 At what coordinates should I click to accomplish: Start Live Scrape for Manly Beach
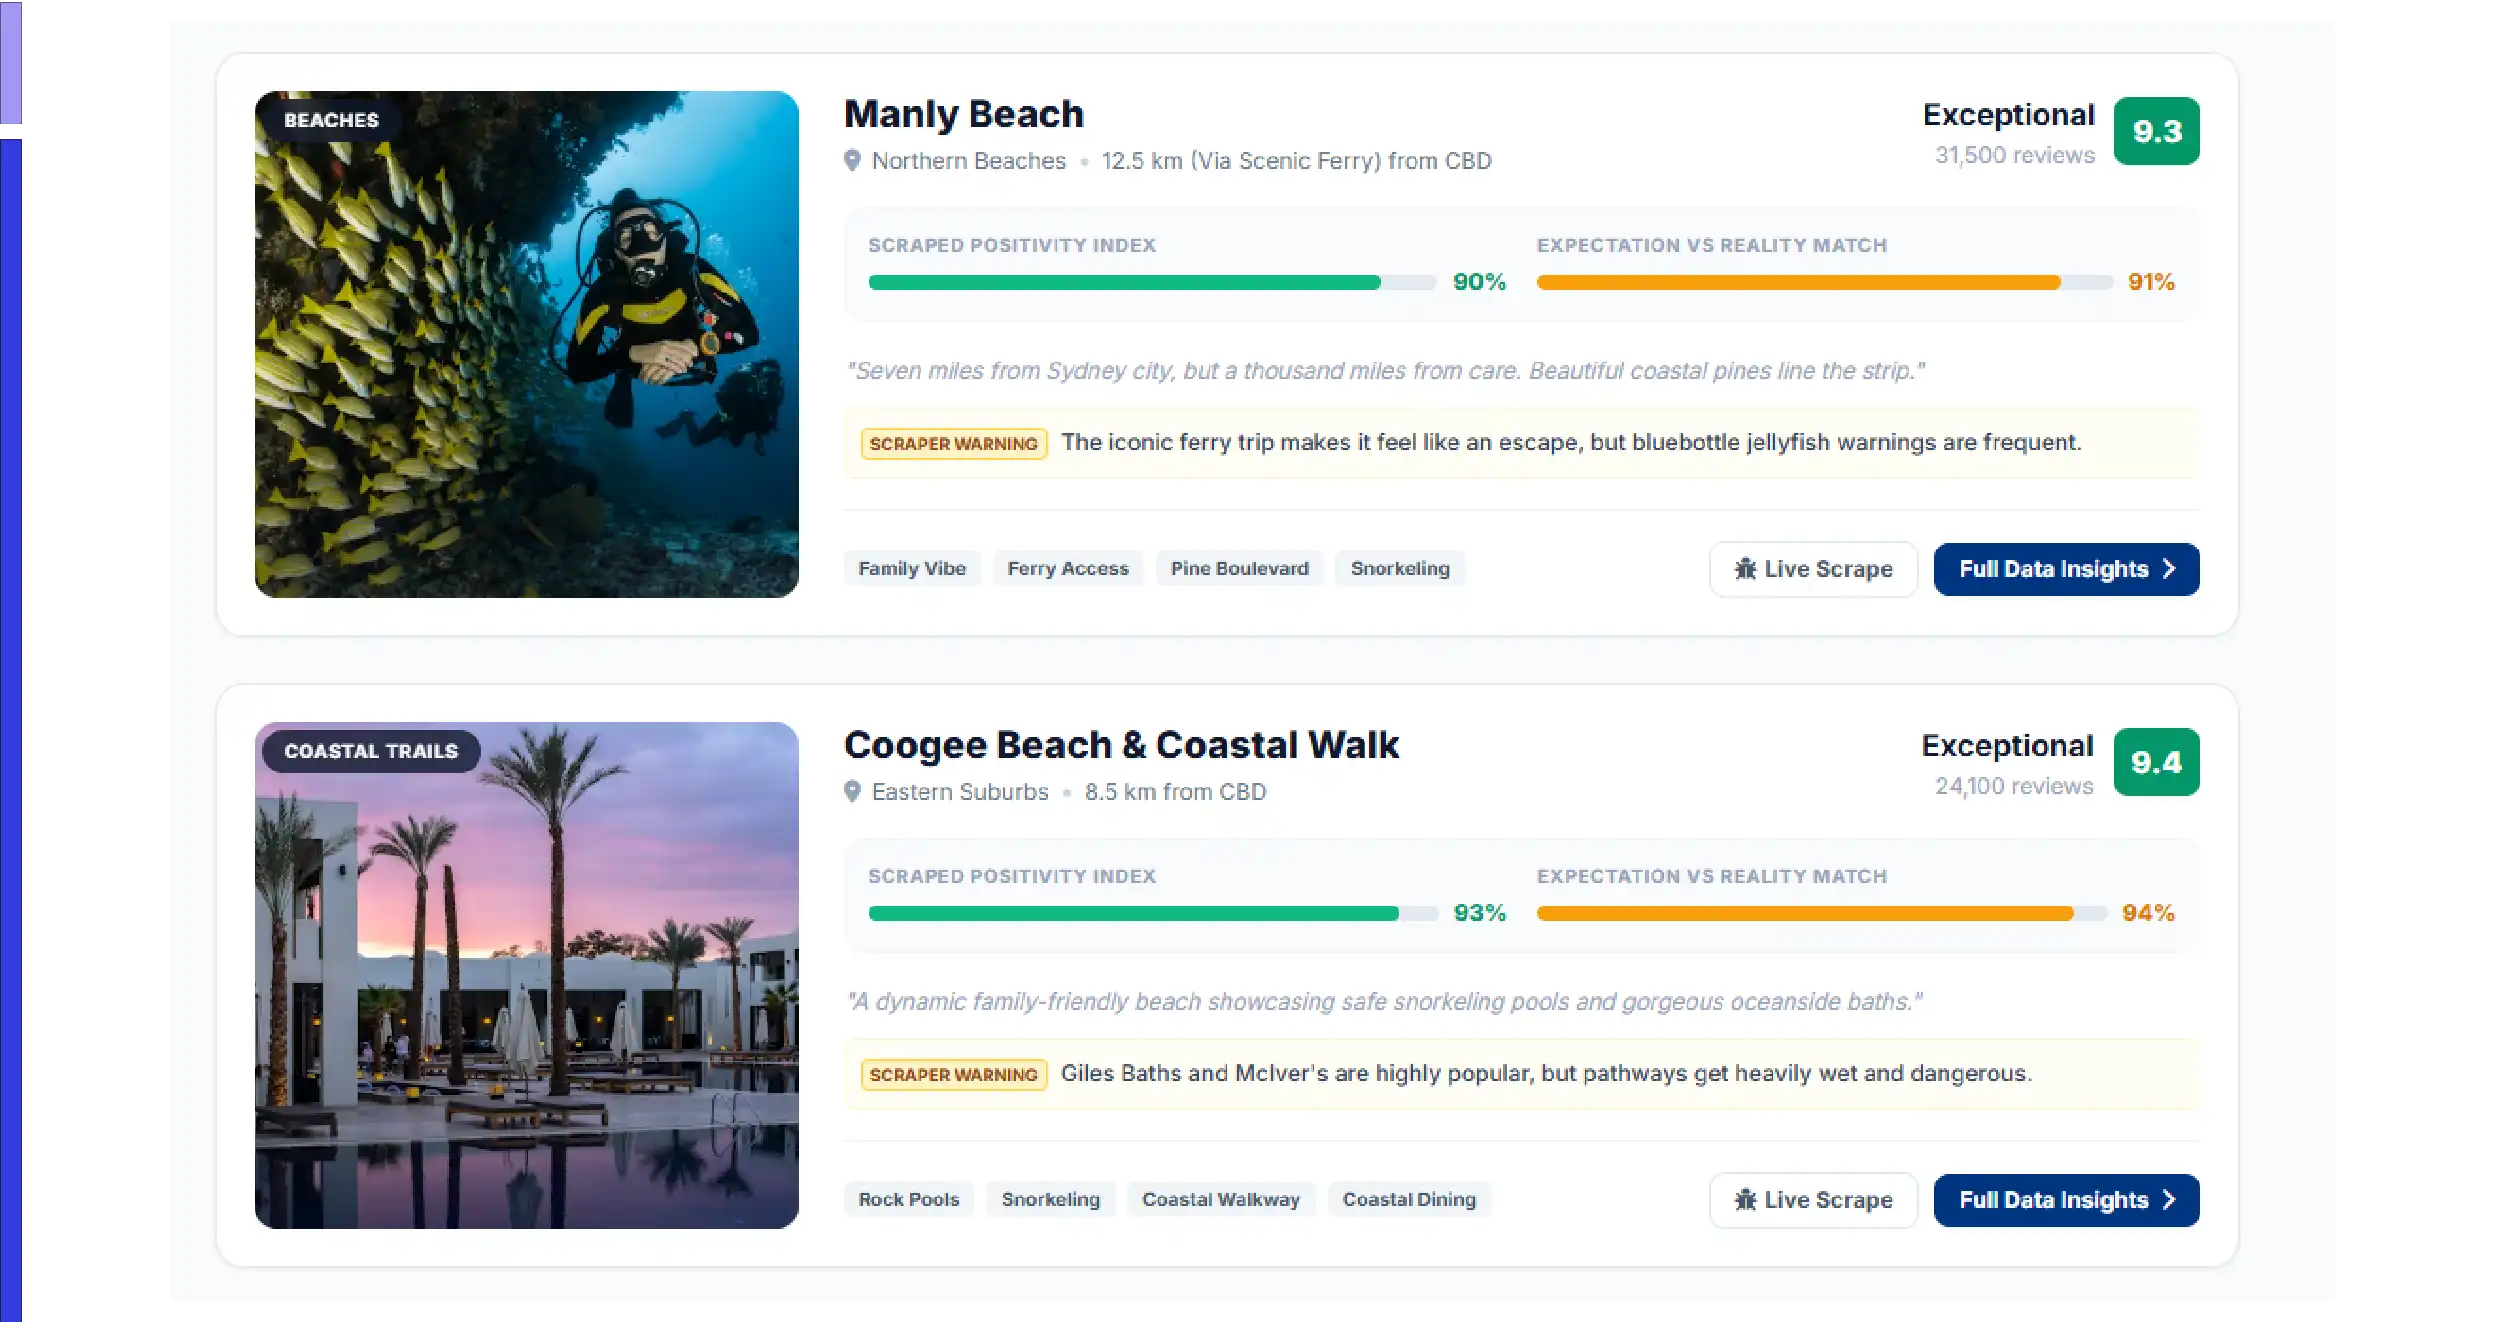point(1812,569)
